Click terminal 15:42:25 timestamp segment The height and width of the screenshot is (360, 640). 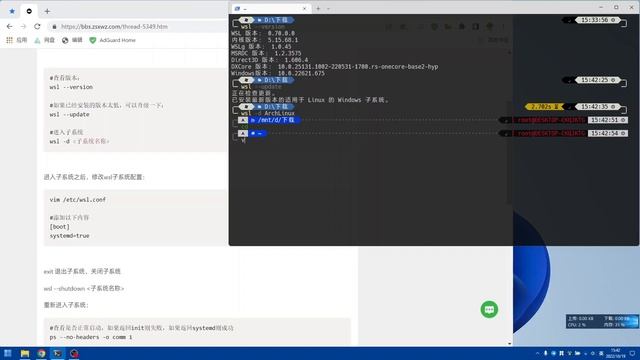(x=597, y=80)
